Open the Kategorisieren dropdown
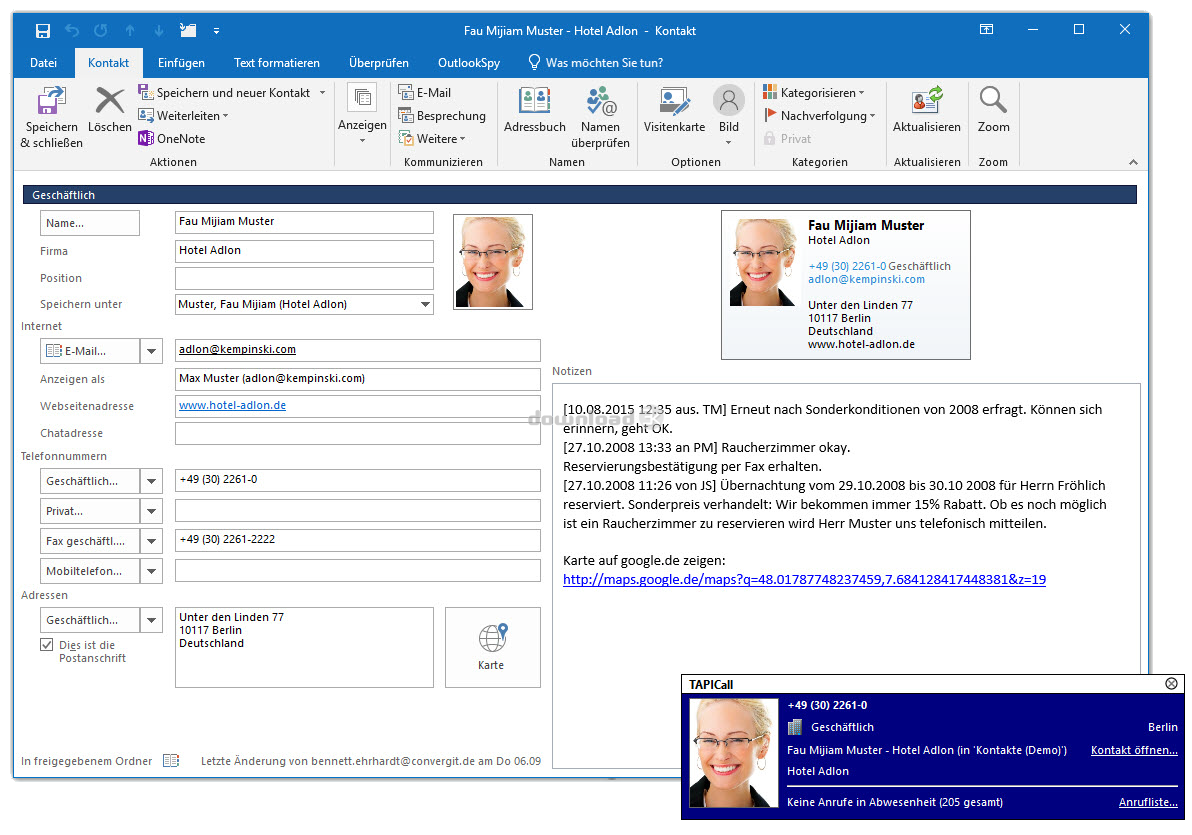 coord(813,93)
